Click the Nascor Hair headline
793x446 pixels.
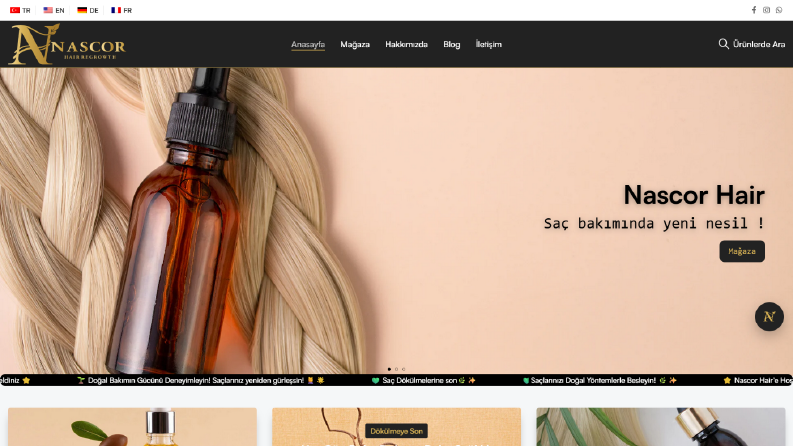pos(694,195)
